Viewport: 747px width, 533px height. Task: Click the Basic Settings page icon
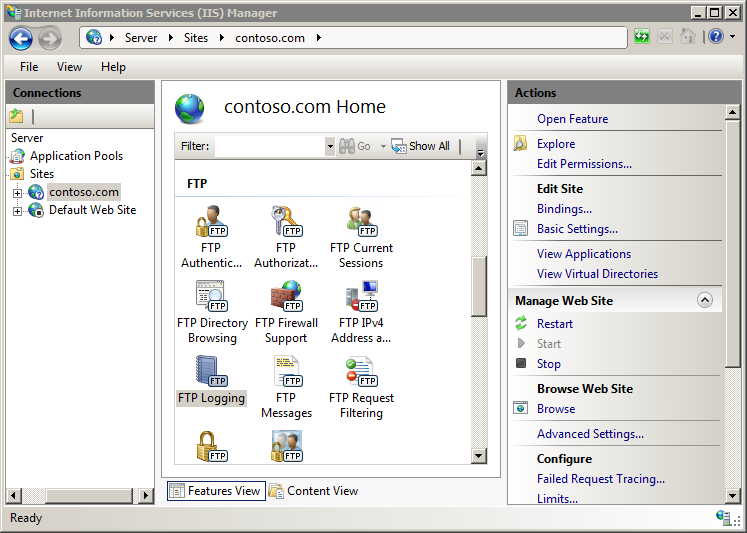pos(521,228)
